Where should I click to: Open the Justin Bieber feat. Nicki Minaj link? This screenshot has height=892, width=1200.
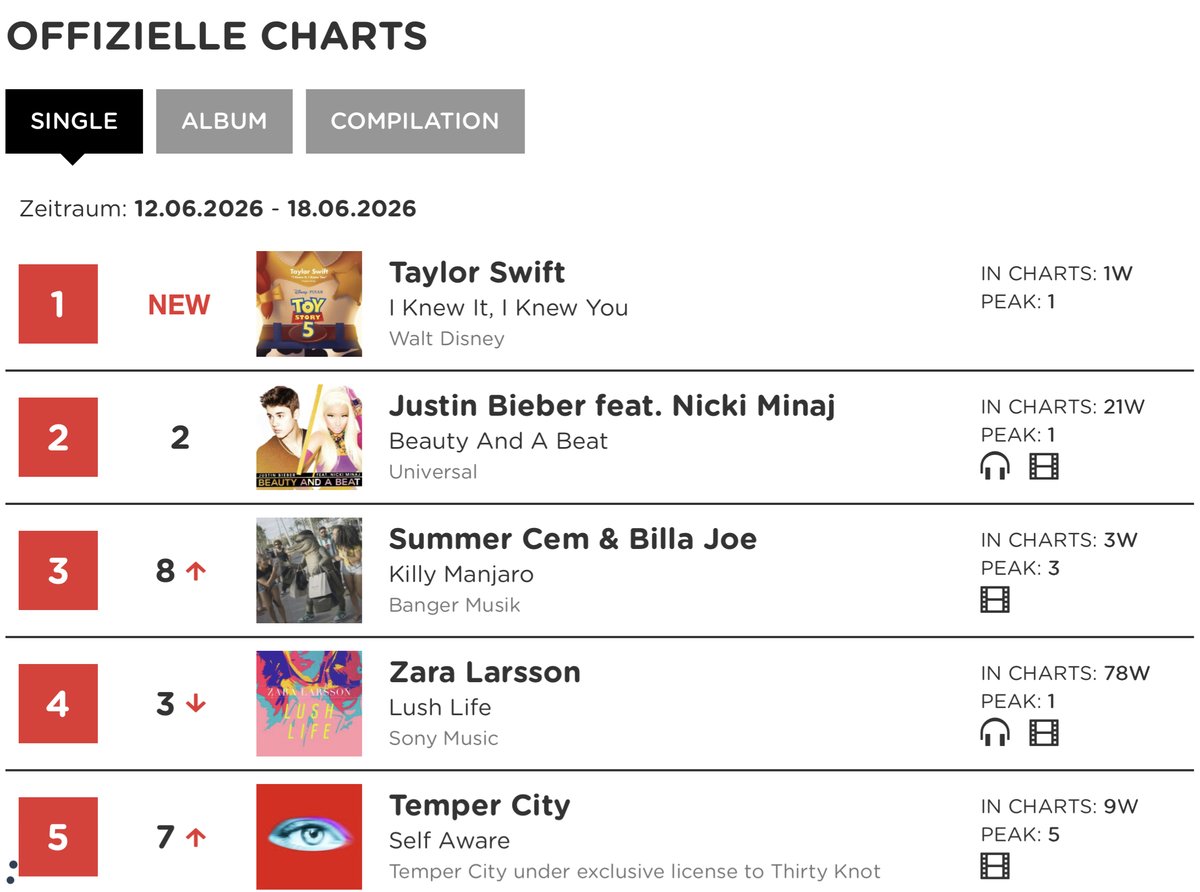coord(612,406)
